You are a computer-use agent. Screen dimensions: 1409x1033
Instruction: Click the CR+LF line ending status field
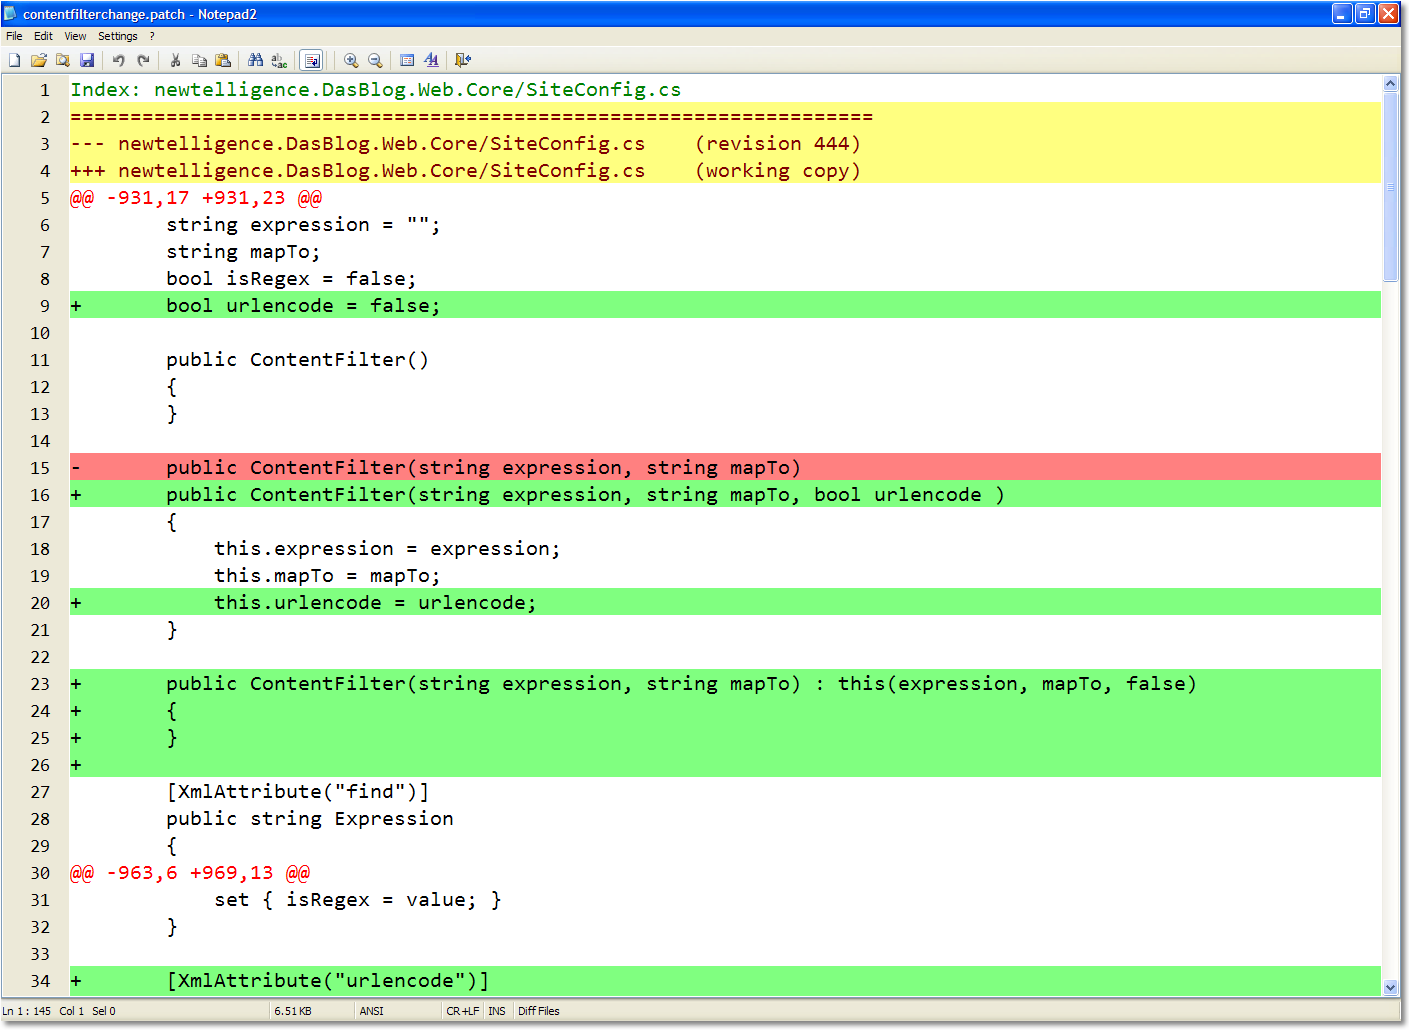[x=463, y=1011]
